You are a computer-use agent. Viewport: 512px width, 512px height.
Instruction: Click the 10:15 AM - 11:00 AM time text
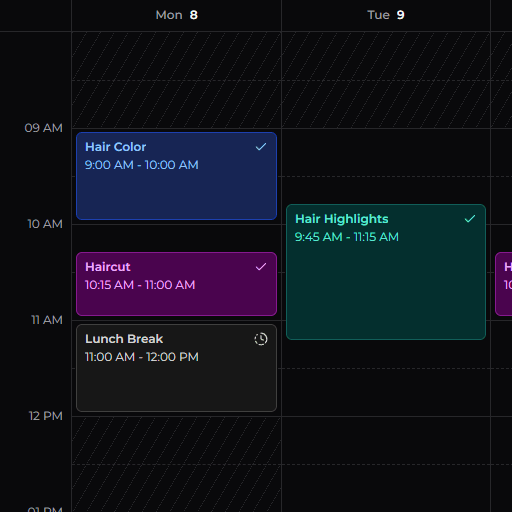click(x=140, y=285)
